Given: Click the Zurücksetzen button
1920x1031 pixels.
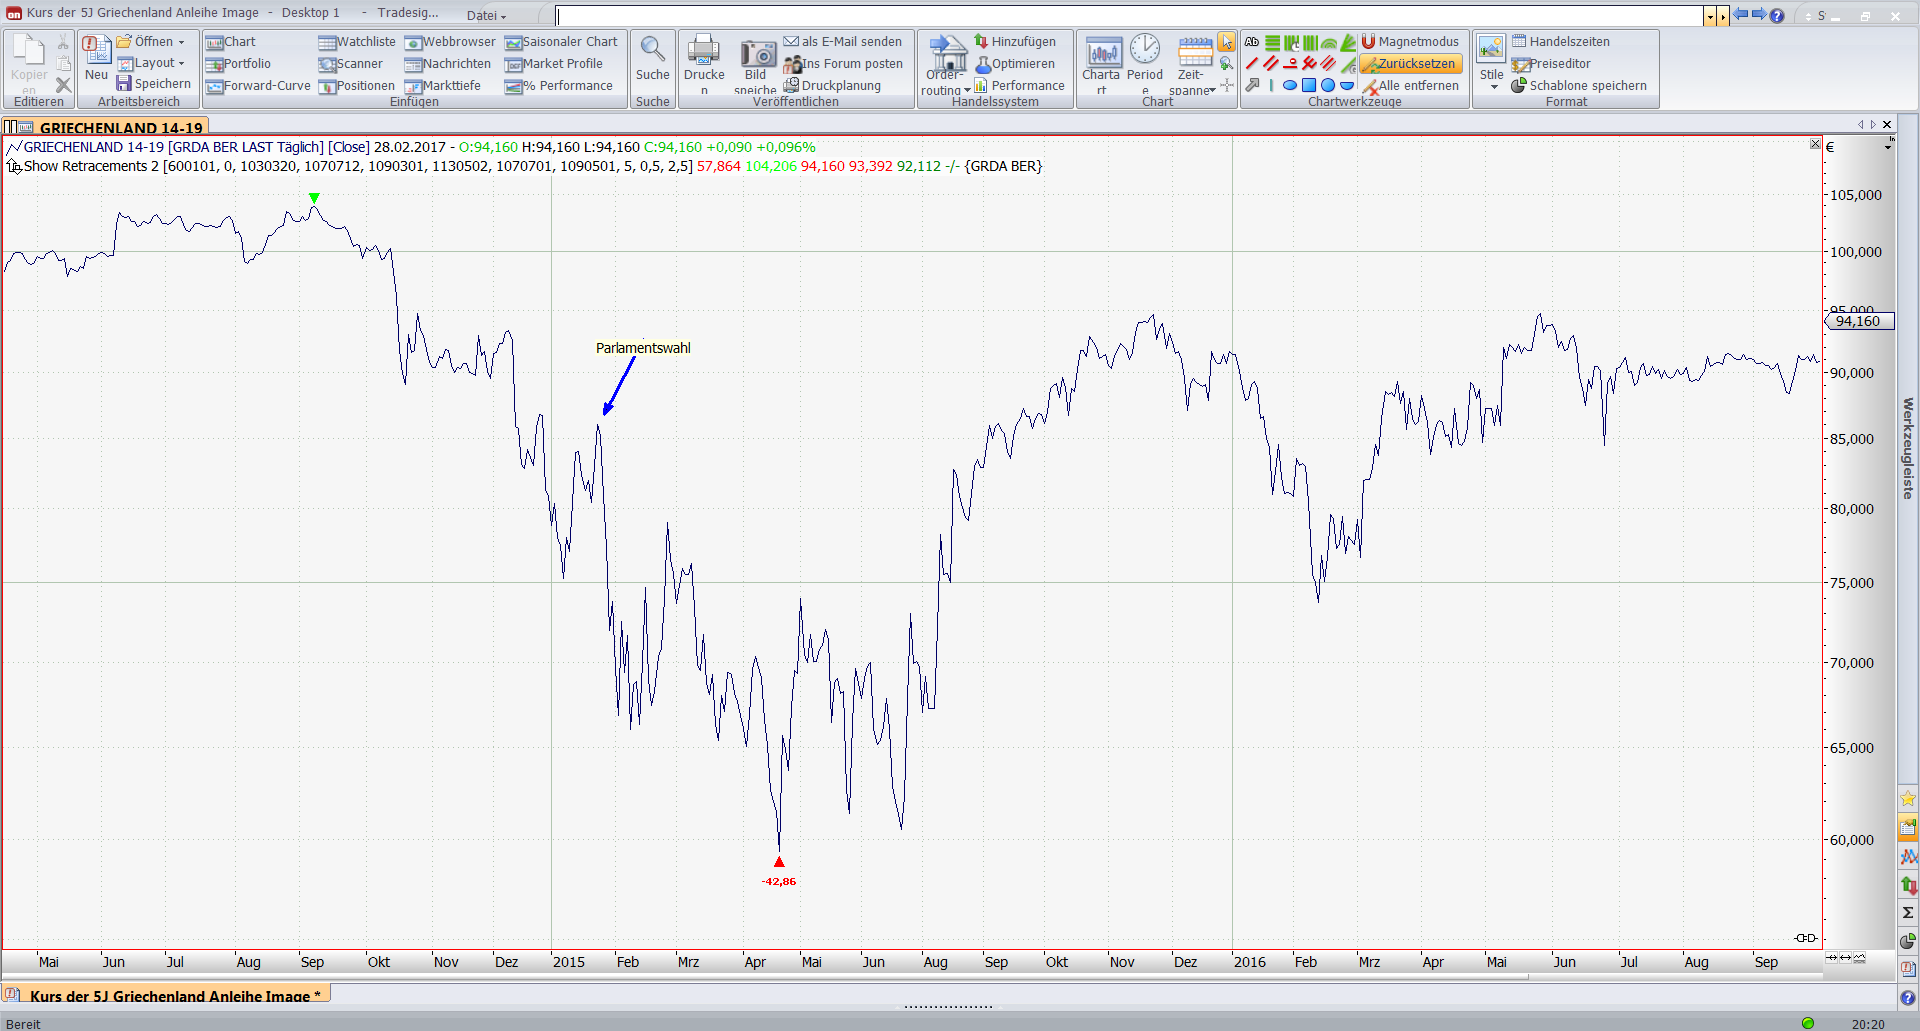Looking at the screenshot, I should pyautogui.click(x=1411, y=64).
